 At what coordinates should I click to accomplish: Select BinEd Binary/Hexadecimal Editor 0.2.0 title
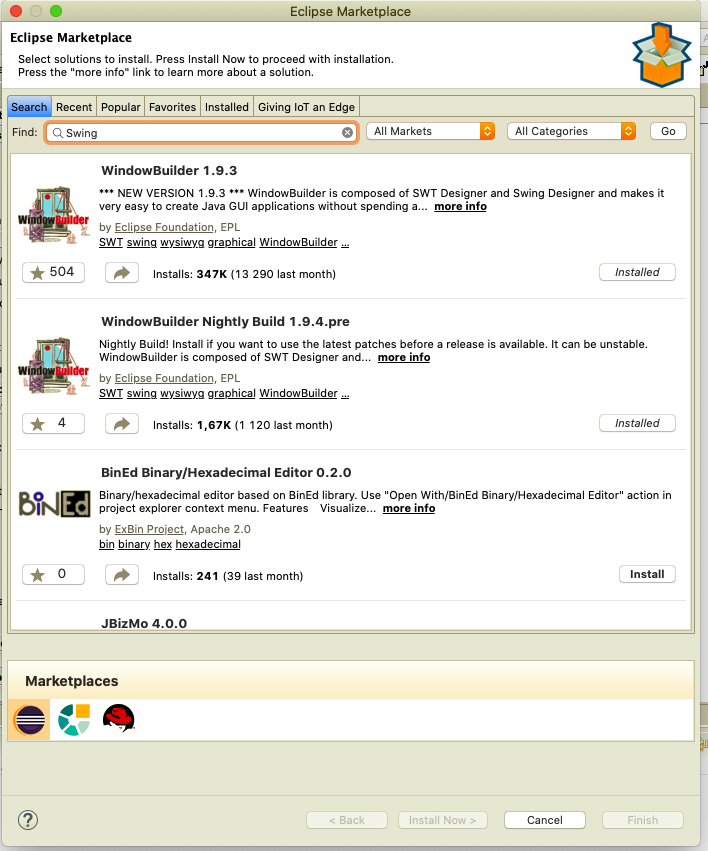tap(226, 472)
